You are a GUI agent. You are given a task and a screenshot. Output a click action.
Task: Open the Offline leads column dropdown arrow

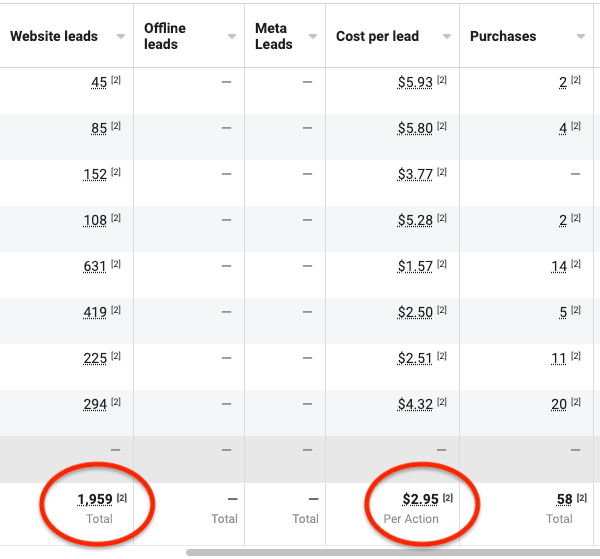pyautogui.click(x=232, y=37)
